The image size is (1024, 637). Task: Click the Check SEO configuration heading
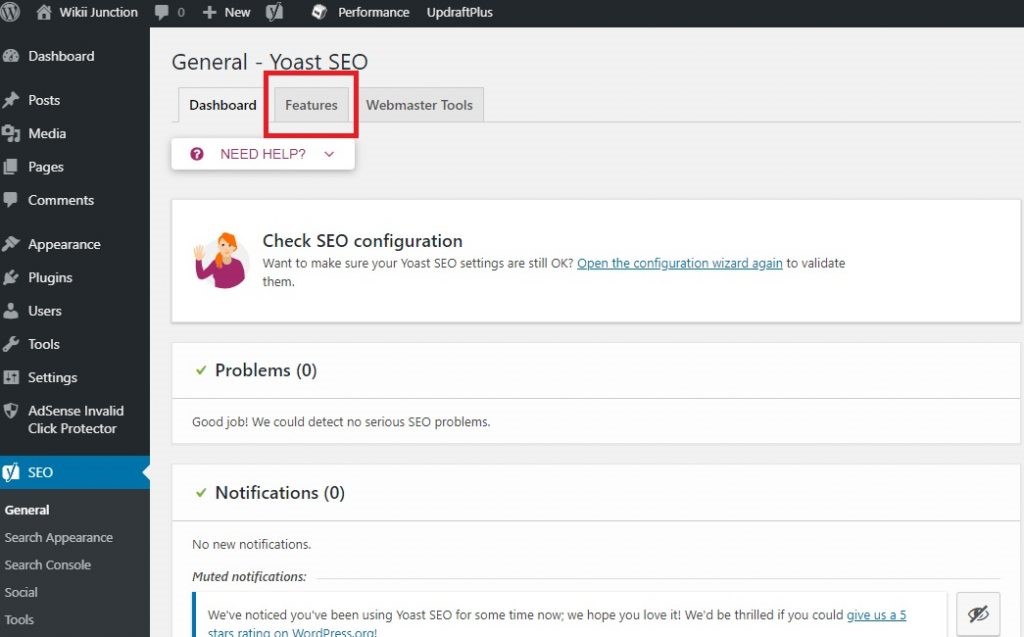(x=362, y=241)
